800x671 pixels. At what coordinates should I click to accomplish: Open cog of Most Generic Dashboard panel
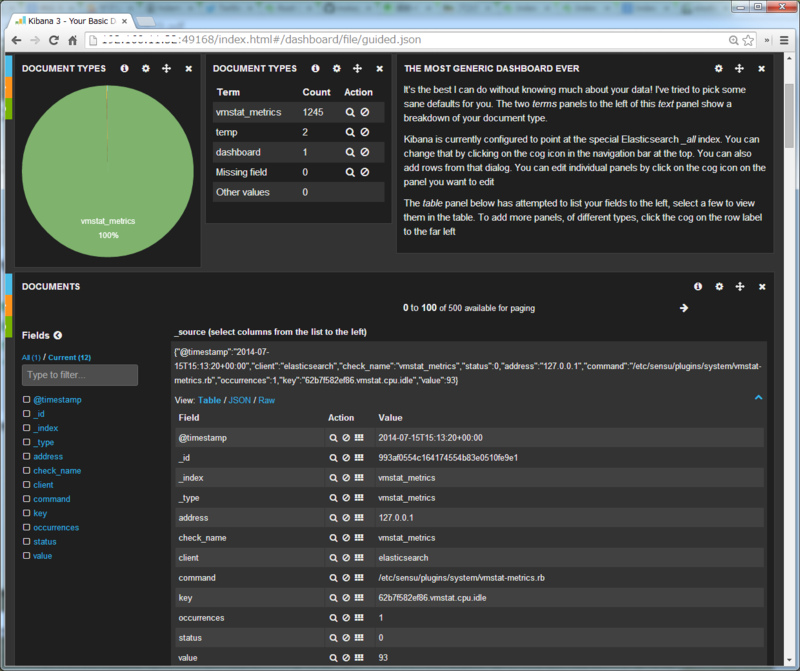pos(718,68)
